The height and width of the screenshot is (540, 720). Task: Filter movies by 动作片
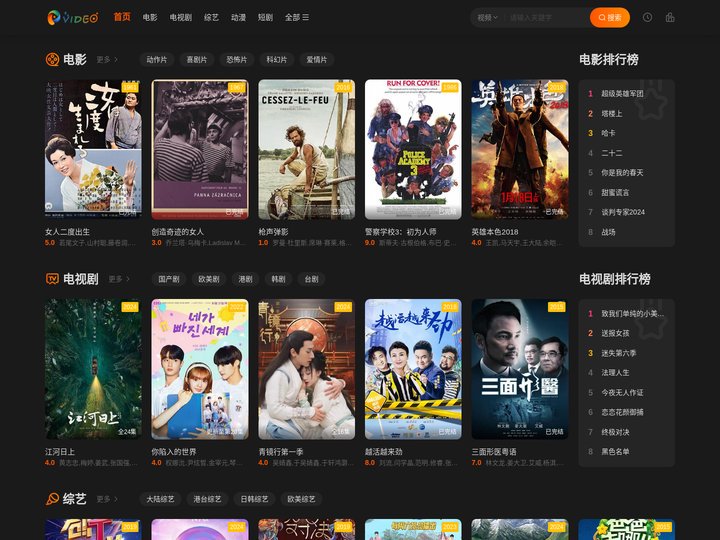pos(157,60)
